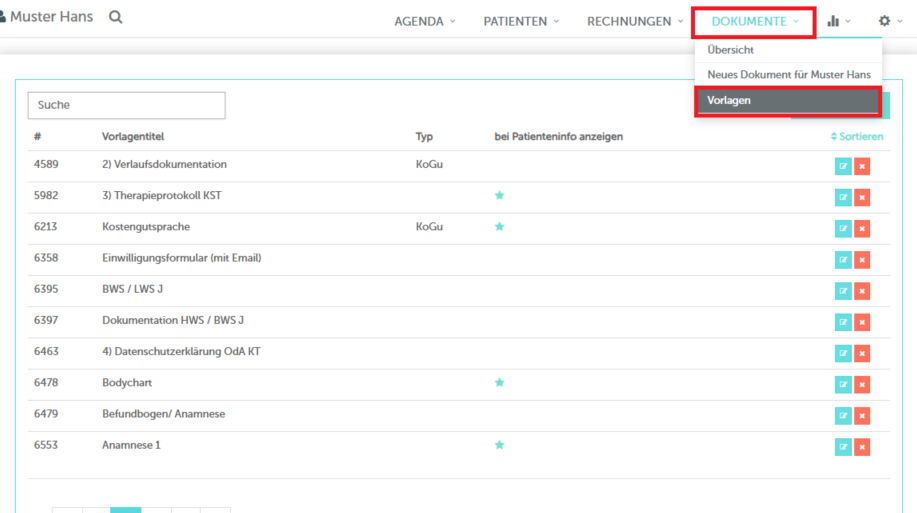Click the search magnifier icon beside Muster Hans
Image resolution: width=917 pixels, height=513 pixels.
[116, 17]
